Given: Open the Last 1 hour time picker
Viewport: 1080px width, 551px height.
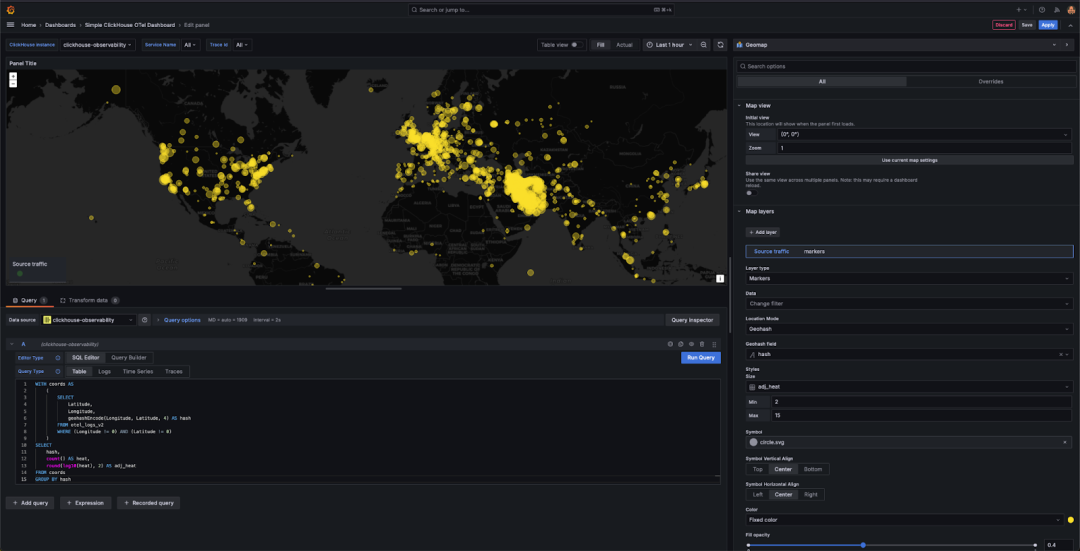Looking at the screenshot, I should click(668, 45).
